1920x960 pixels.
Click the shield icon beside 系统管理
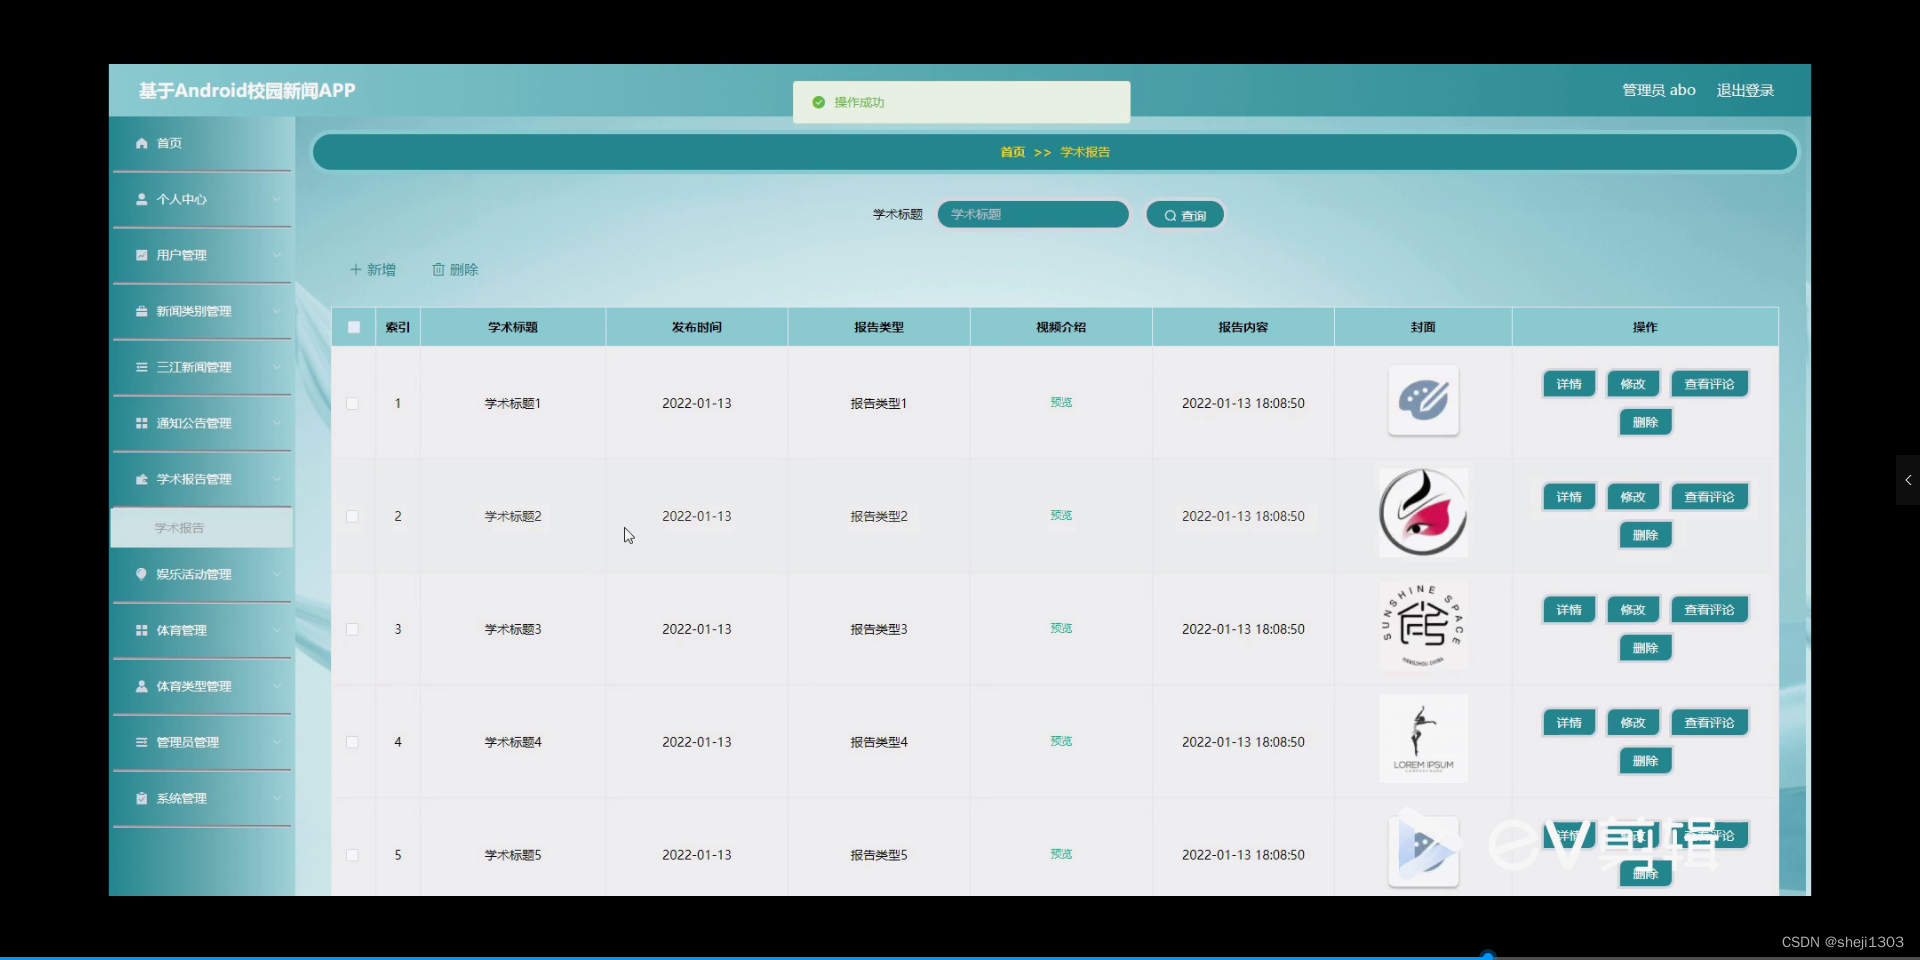click(x=142, y=799)
